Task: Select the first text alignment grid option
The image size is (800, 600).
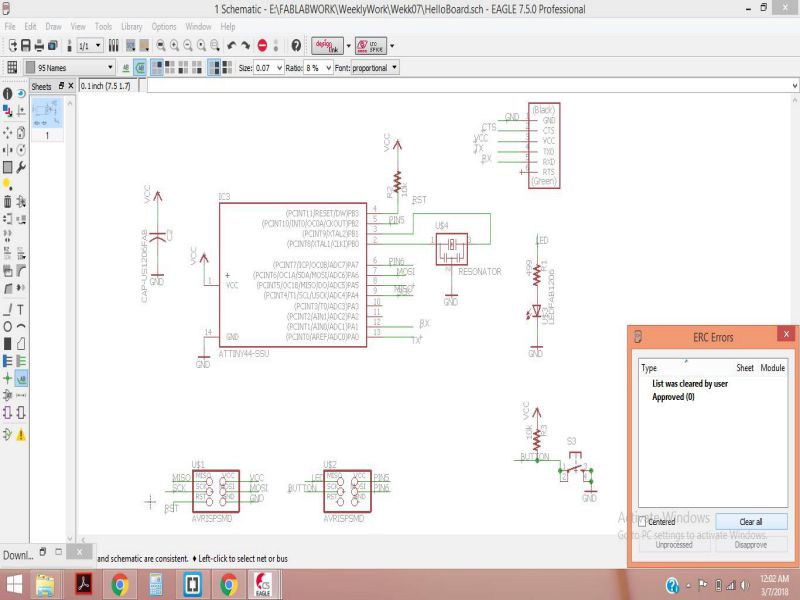Action: click(157, 67)
